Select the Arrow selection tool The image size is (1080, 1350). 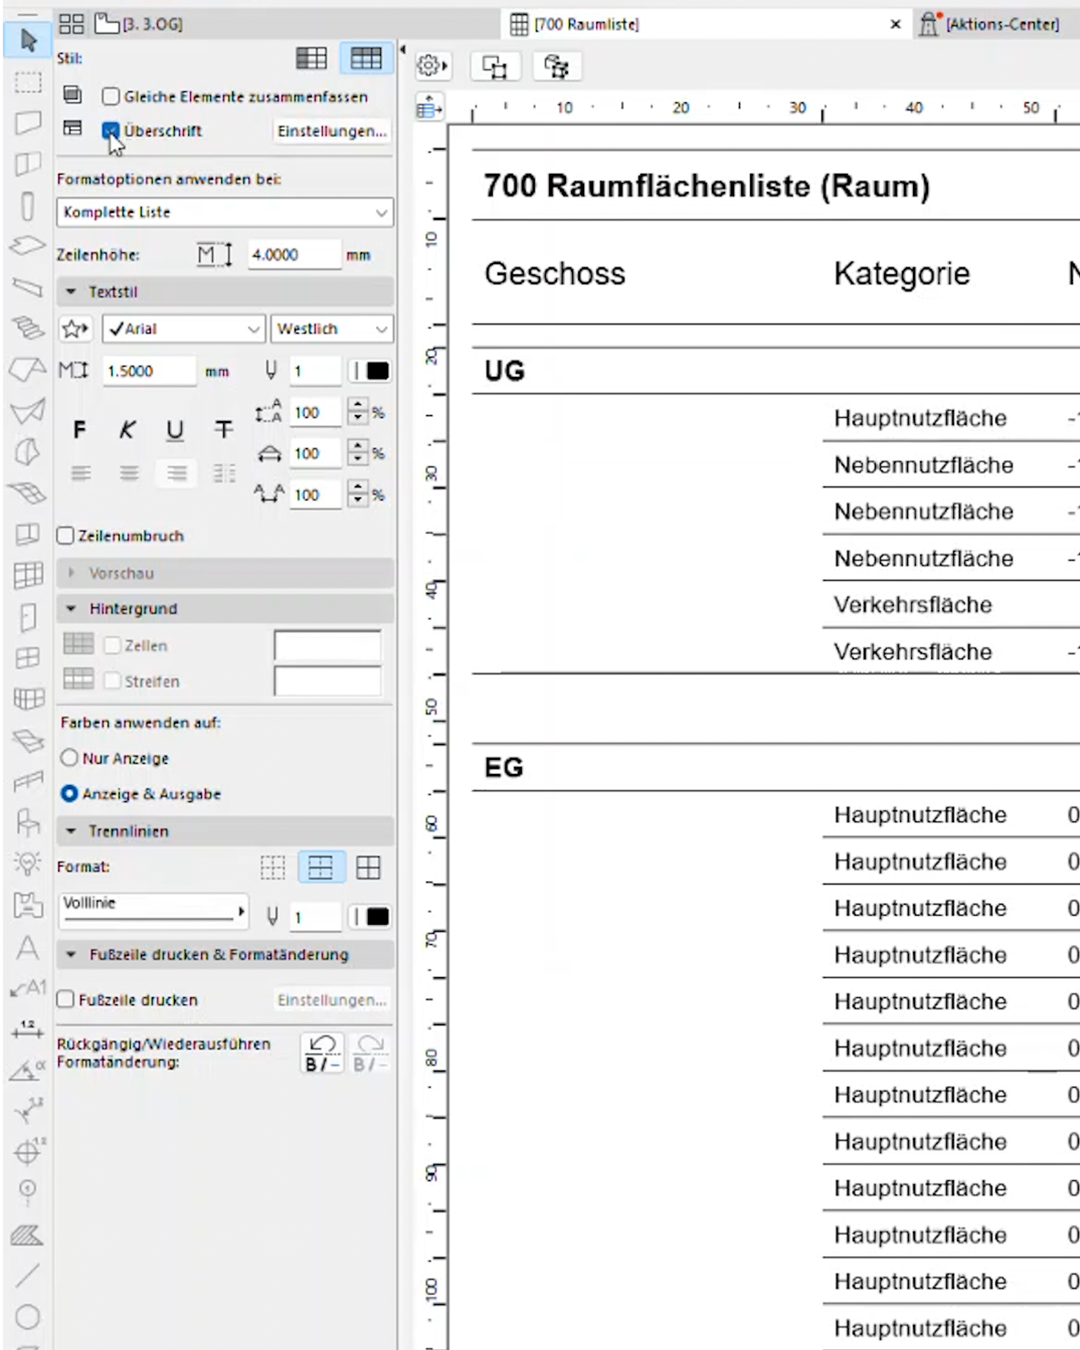pos(28,41)
